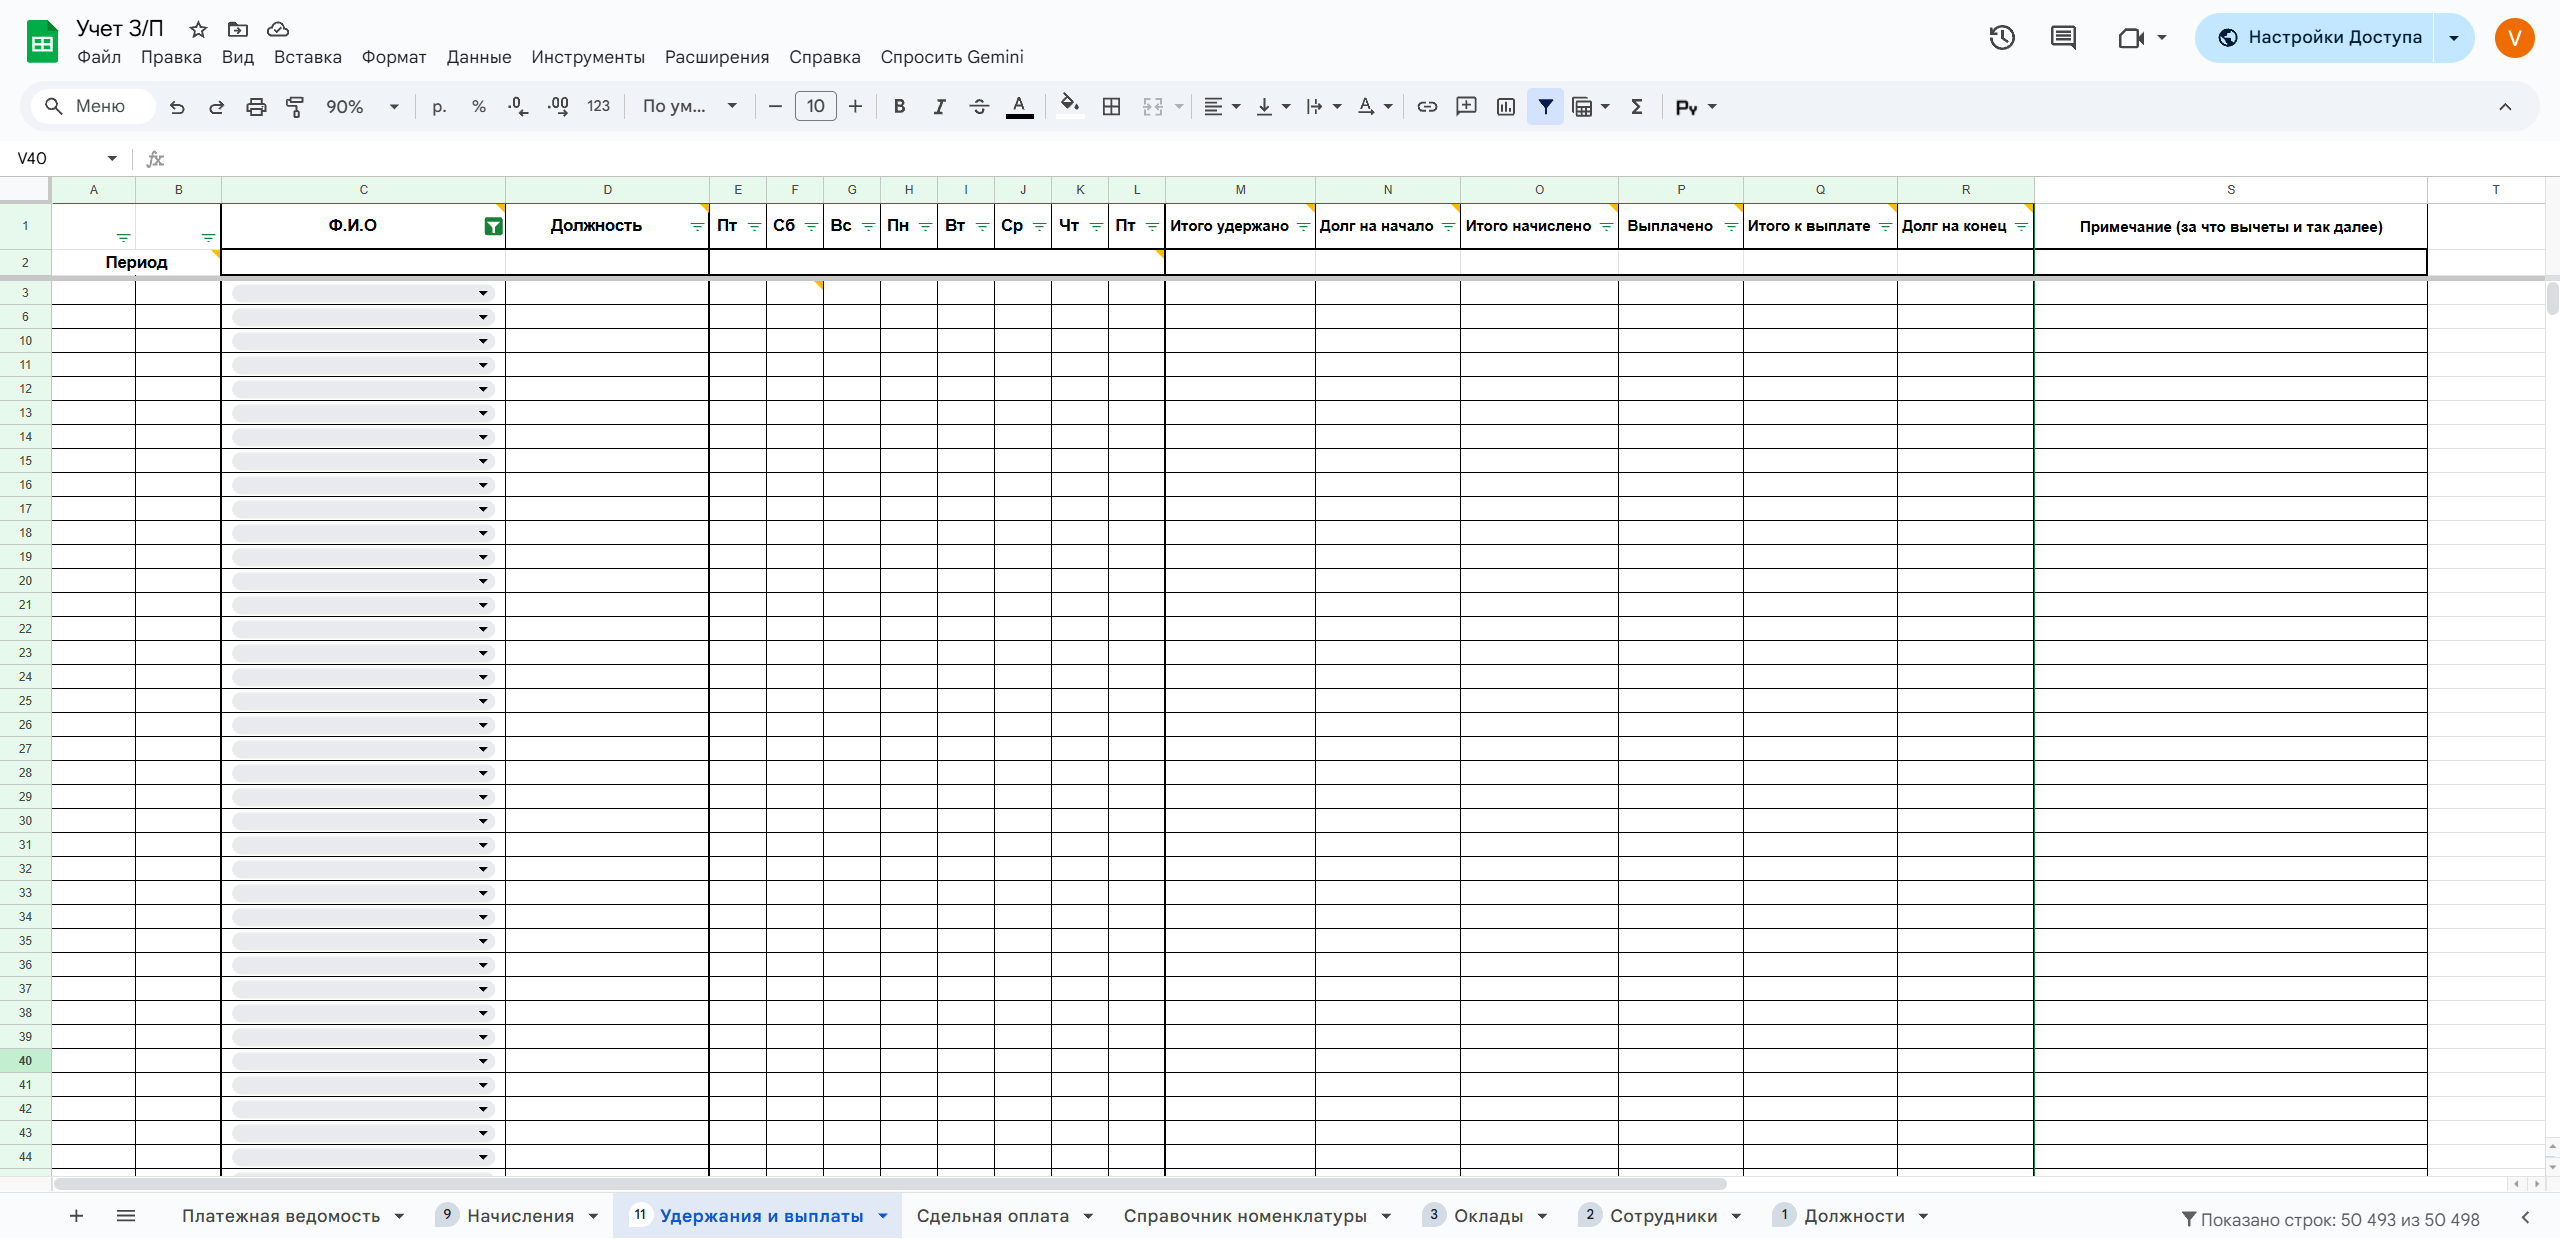Insert chart using chart icon
This screenshot has width=2560, height=1239.
[1506, 107]
